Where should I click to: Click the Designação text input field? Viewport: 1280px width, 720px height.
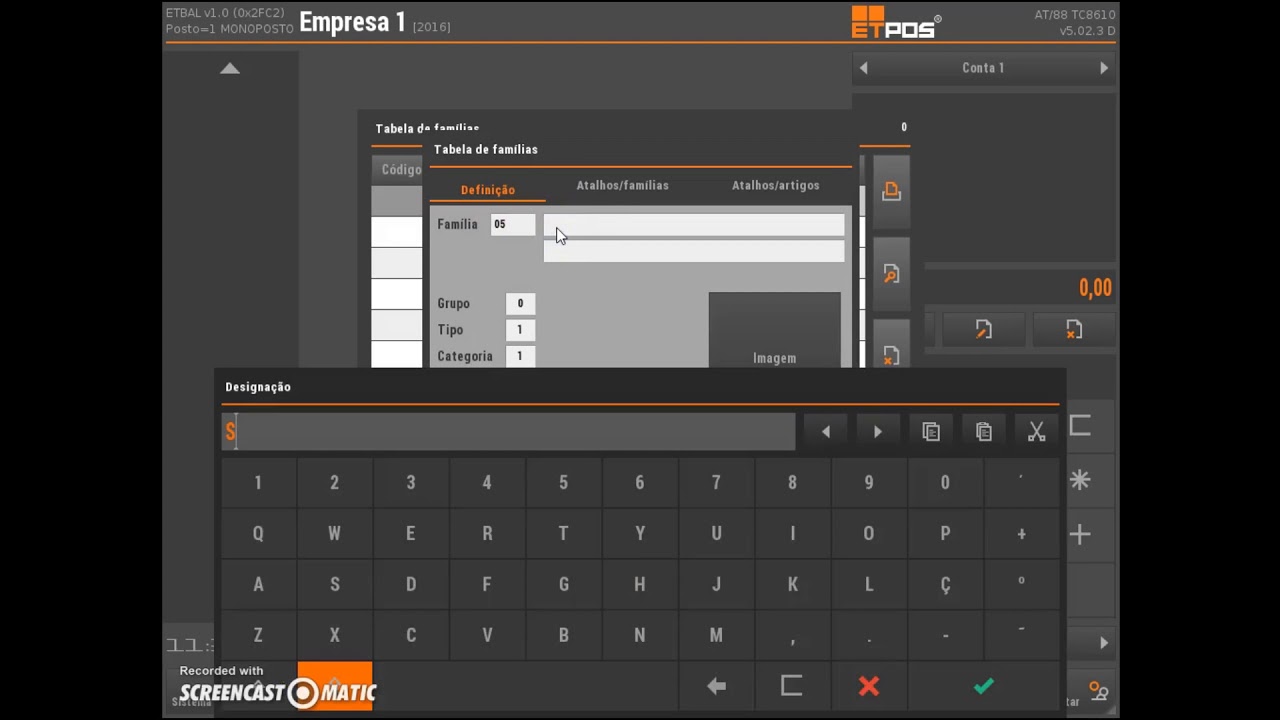tap(508, 432)
